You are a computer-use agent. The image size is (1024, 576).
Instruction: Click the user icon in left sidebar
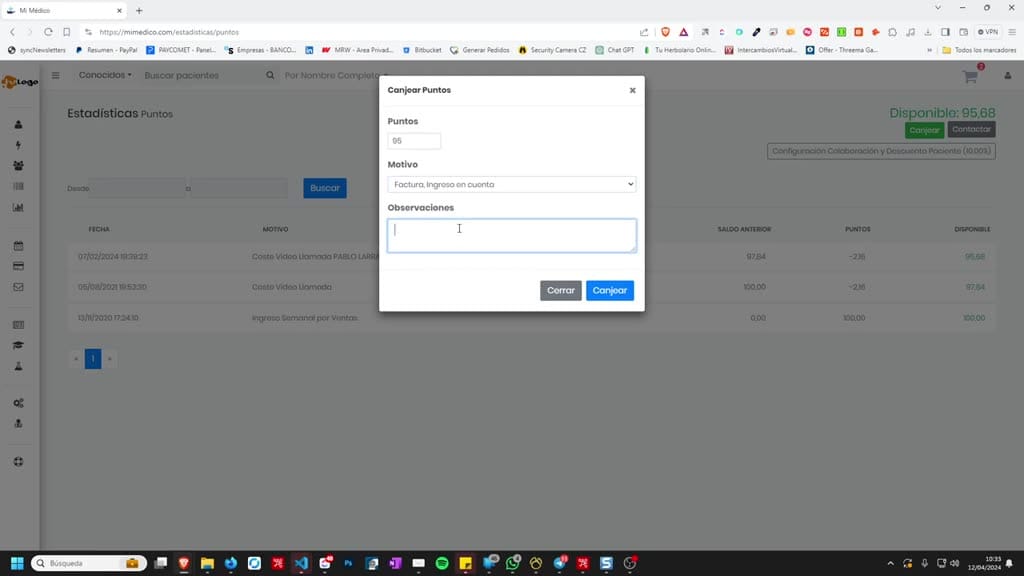tap(18, 124)
